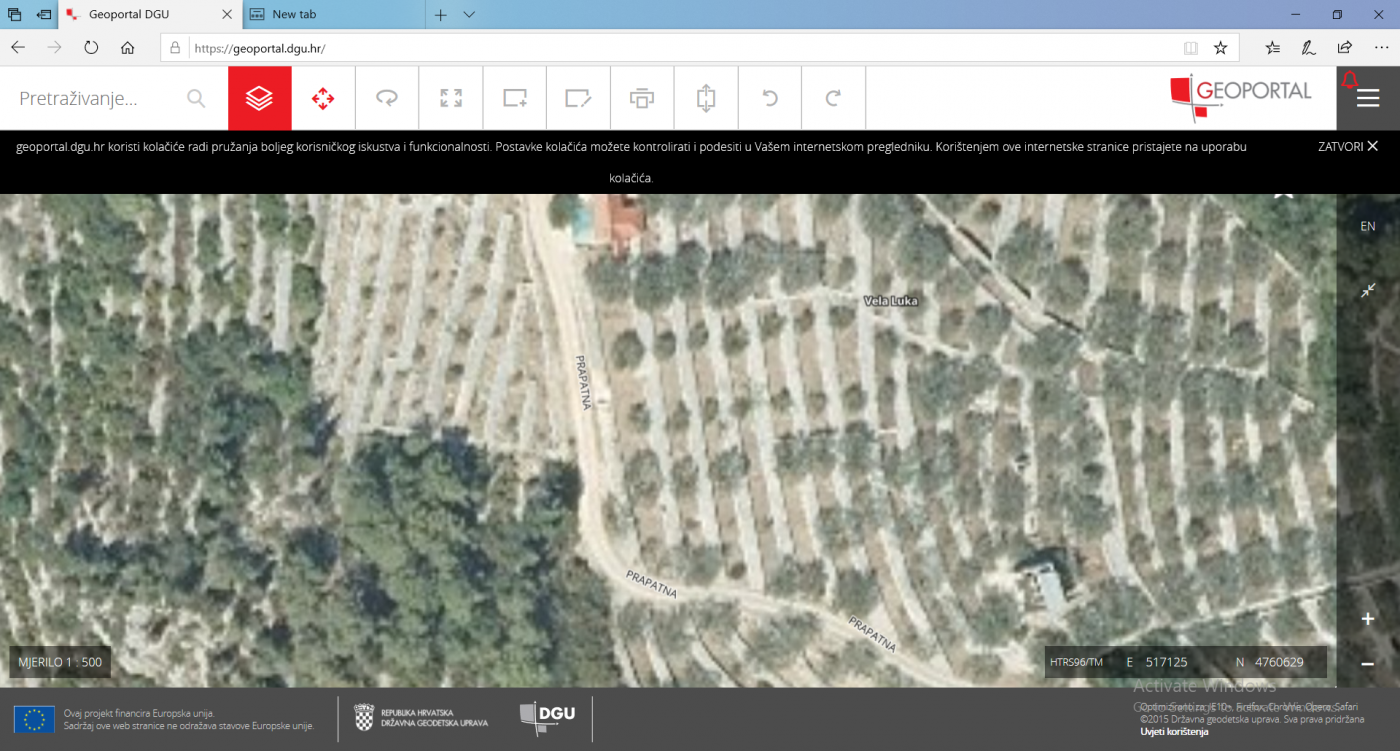
Task: Open the print map tool
Action: (642, 98)
